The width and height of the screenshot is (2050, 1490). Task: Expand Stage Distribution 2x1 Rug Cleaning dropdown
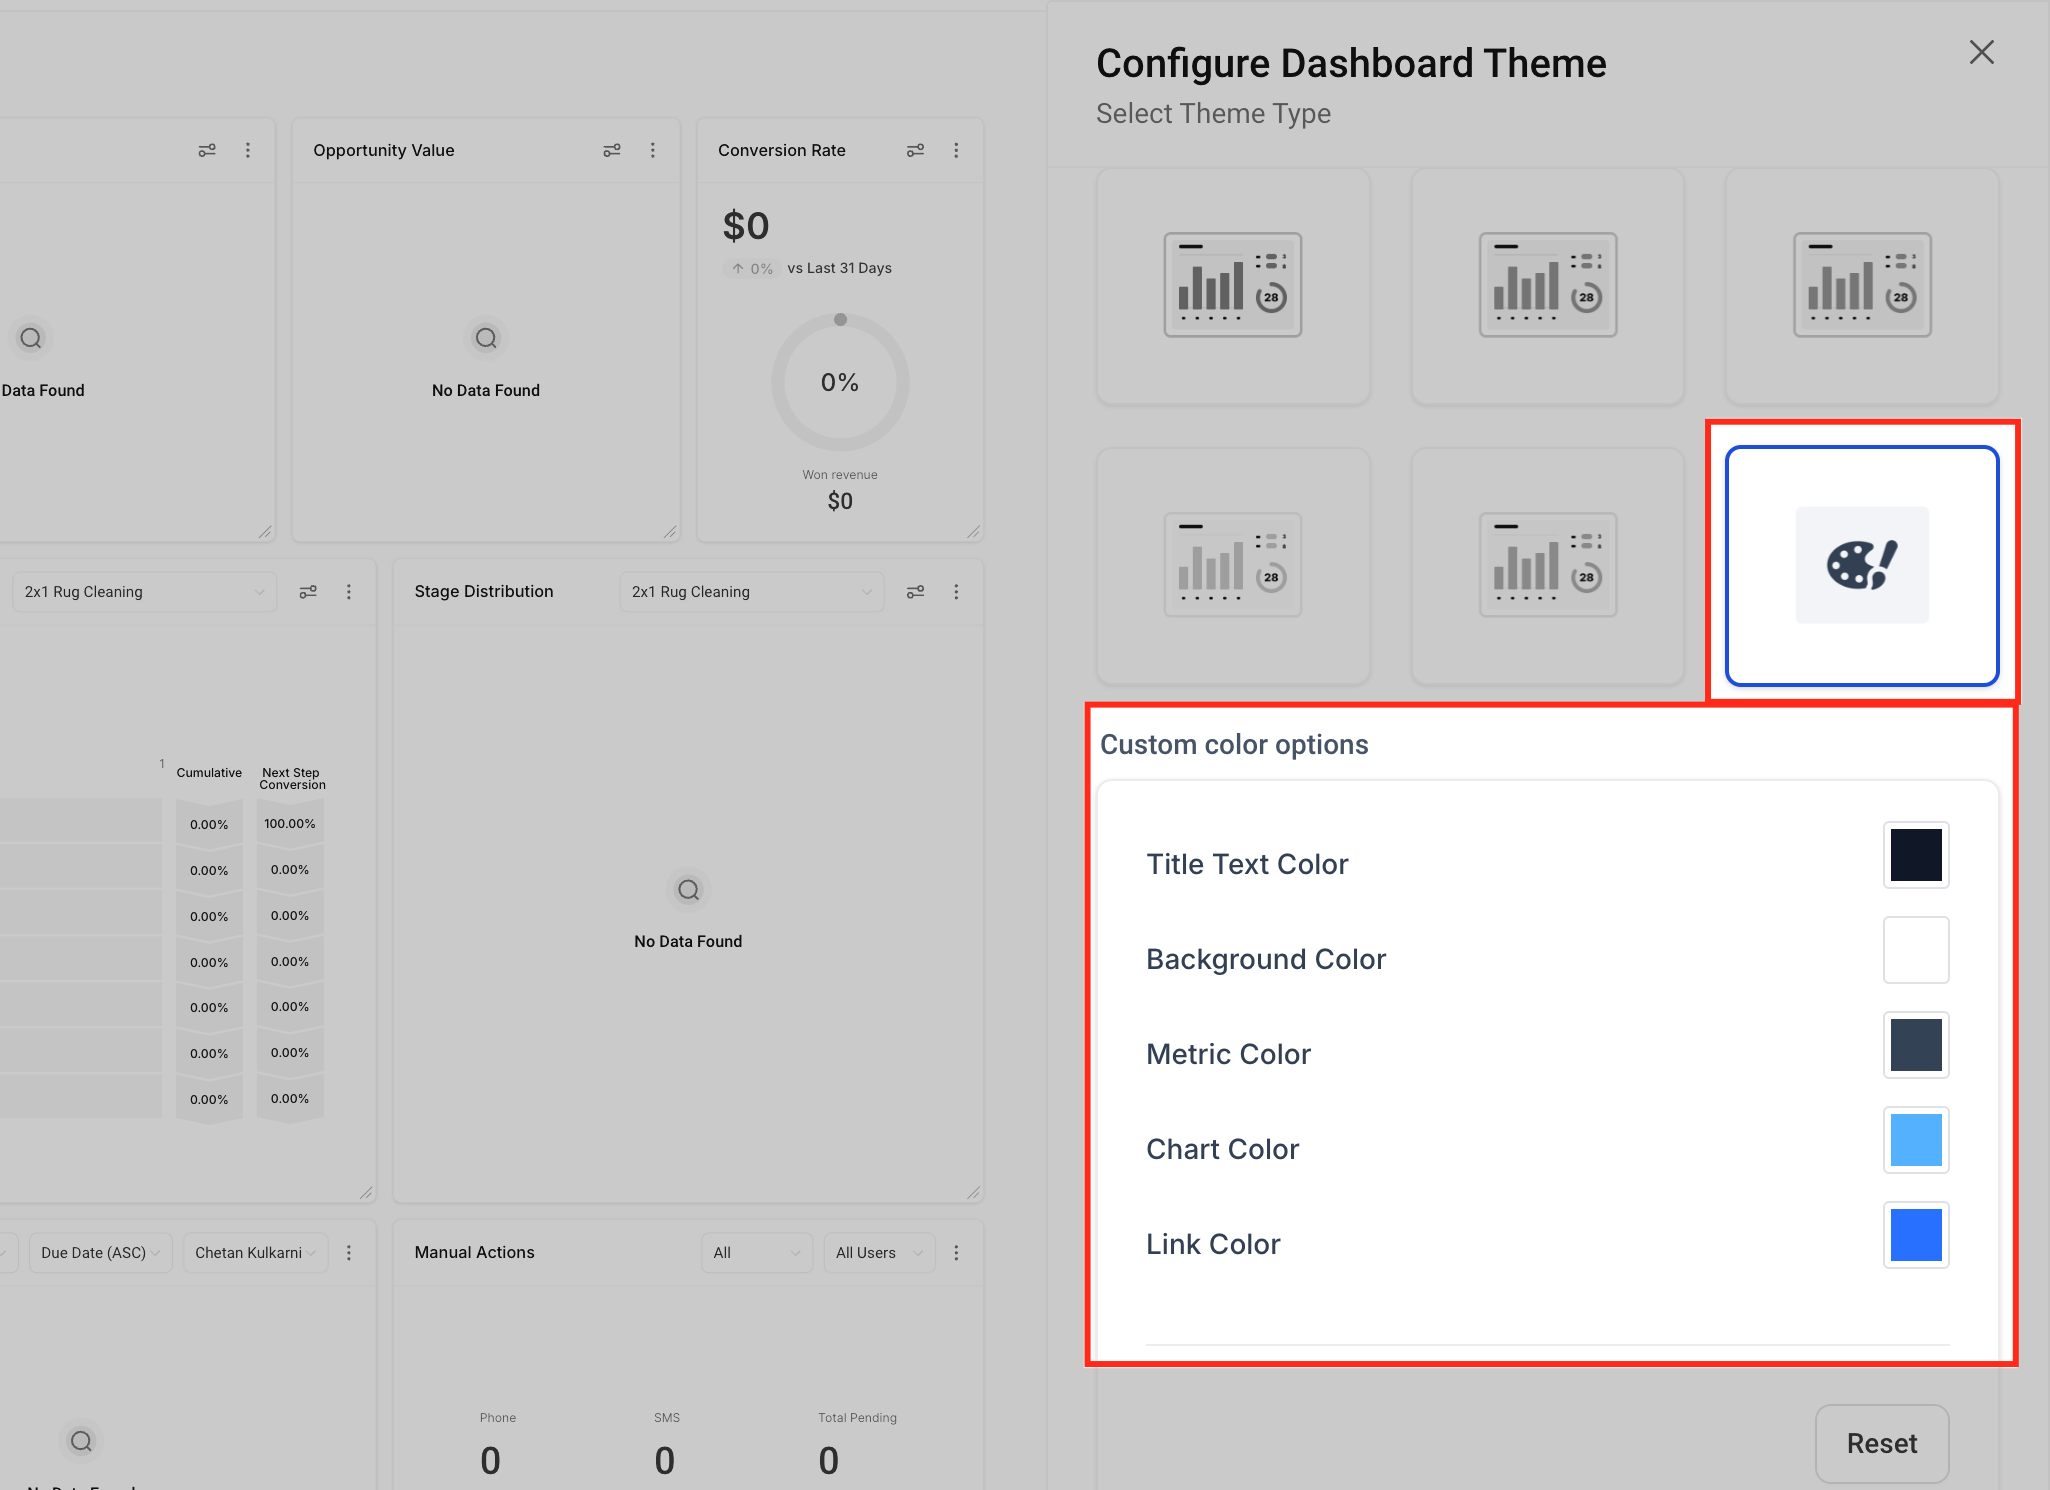pos(751,592)
